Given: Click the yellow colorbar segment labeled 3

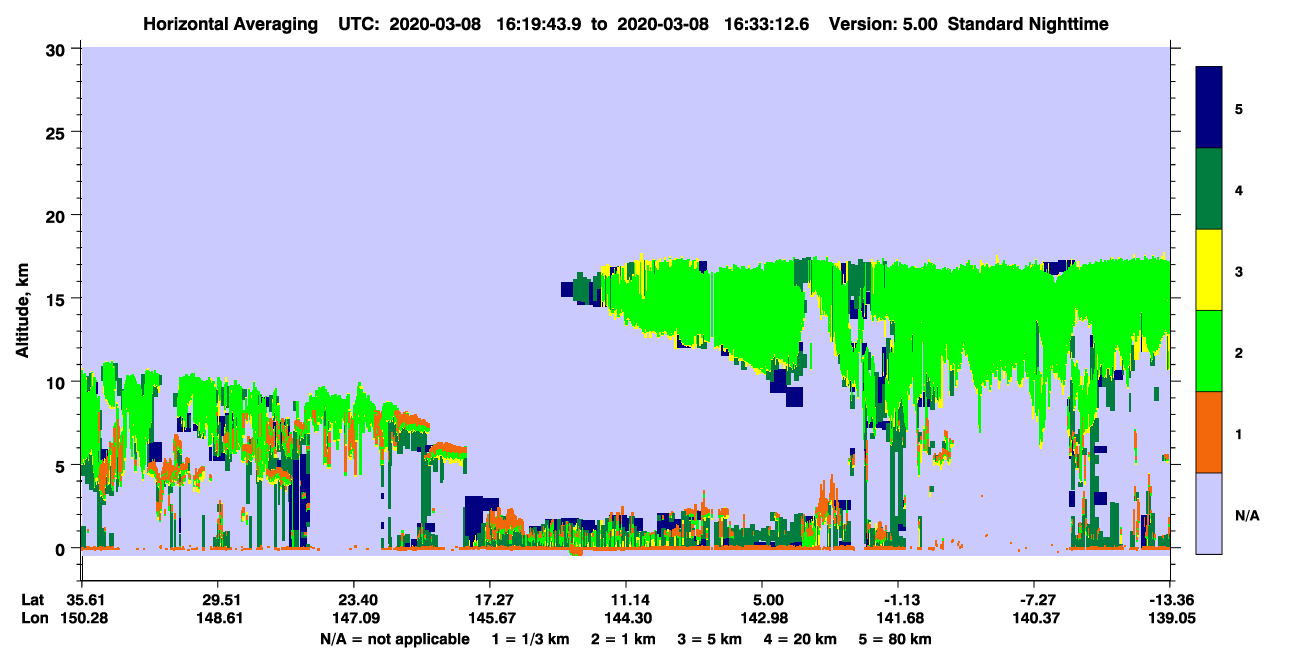Looking at the screenshot, I should click(x=1209, y=270).
